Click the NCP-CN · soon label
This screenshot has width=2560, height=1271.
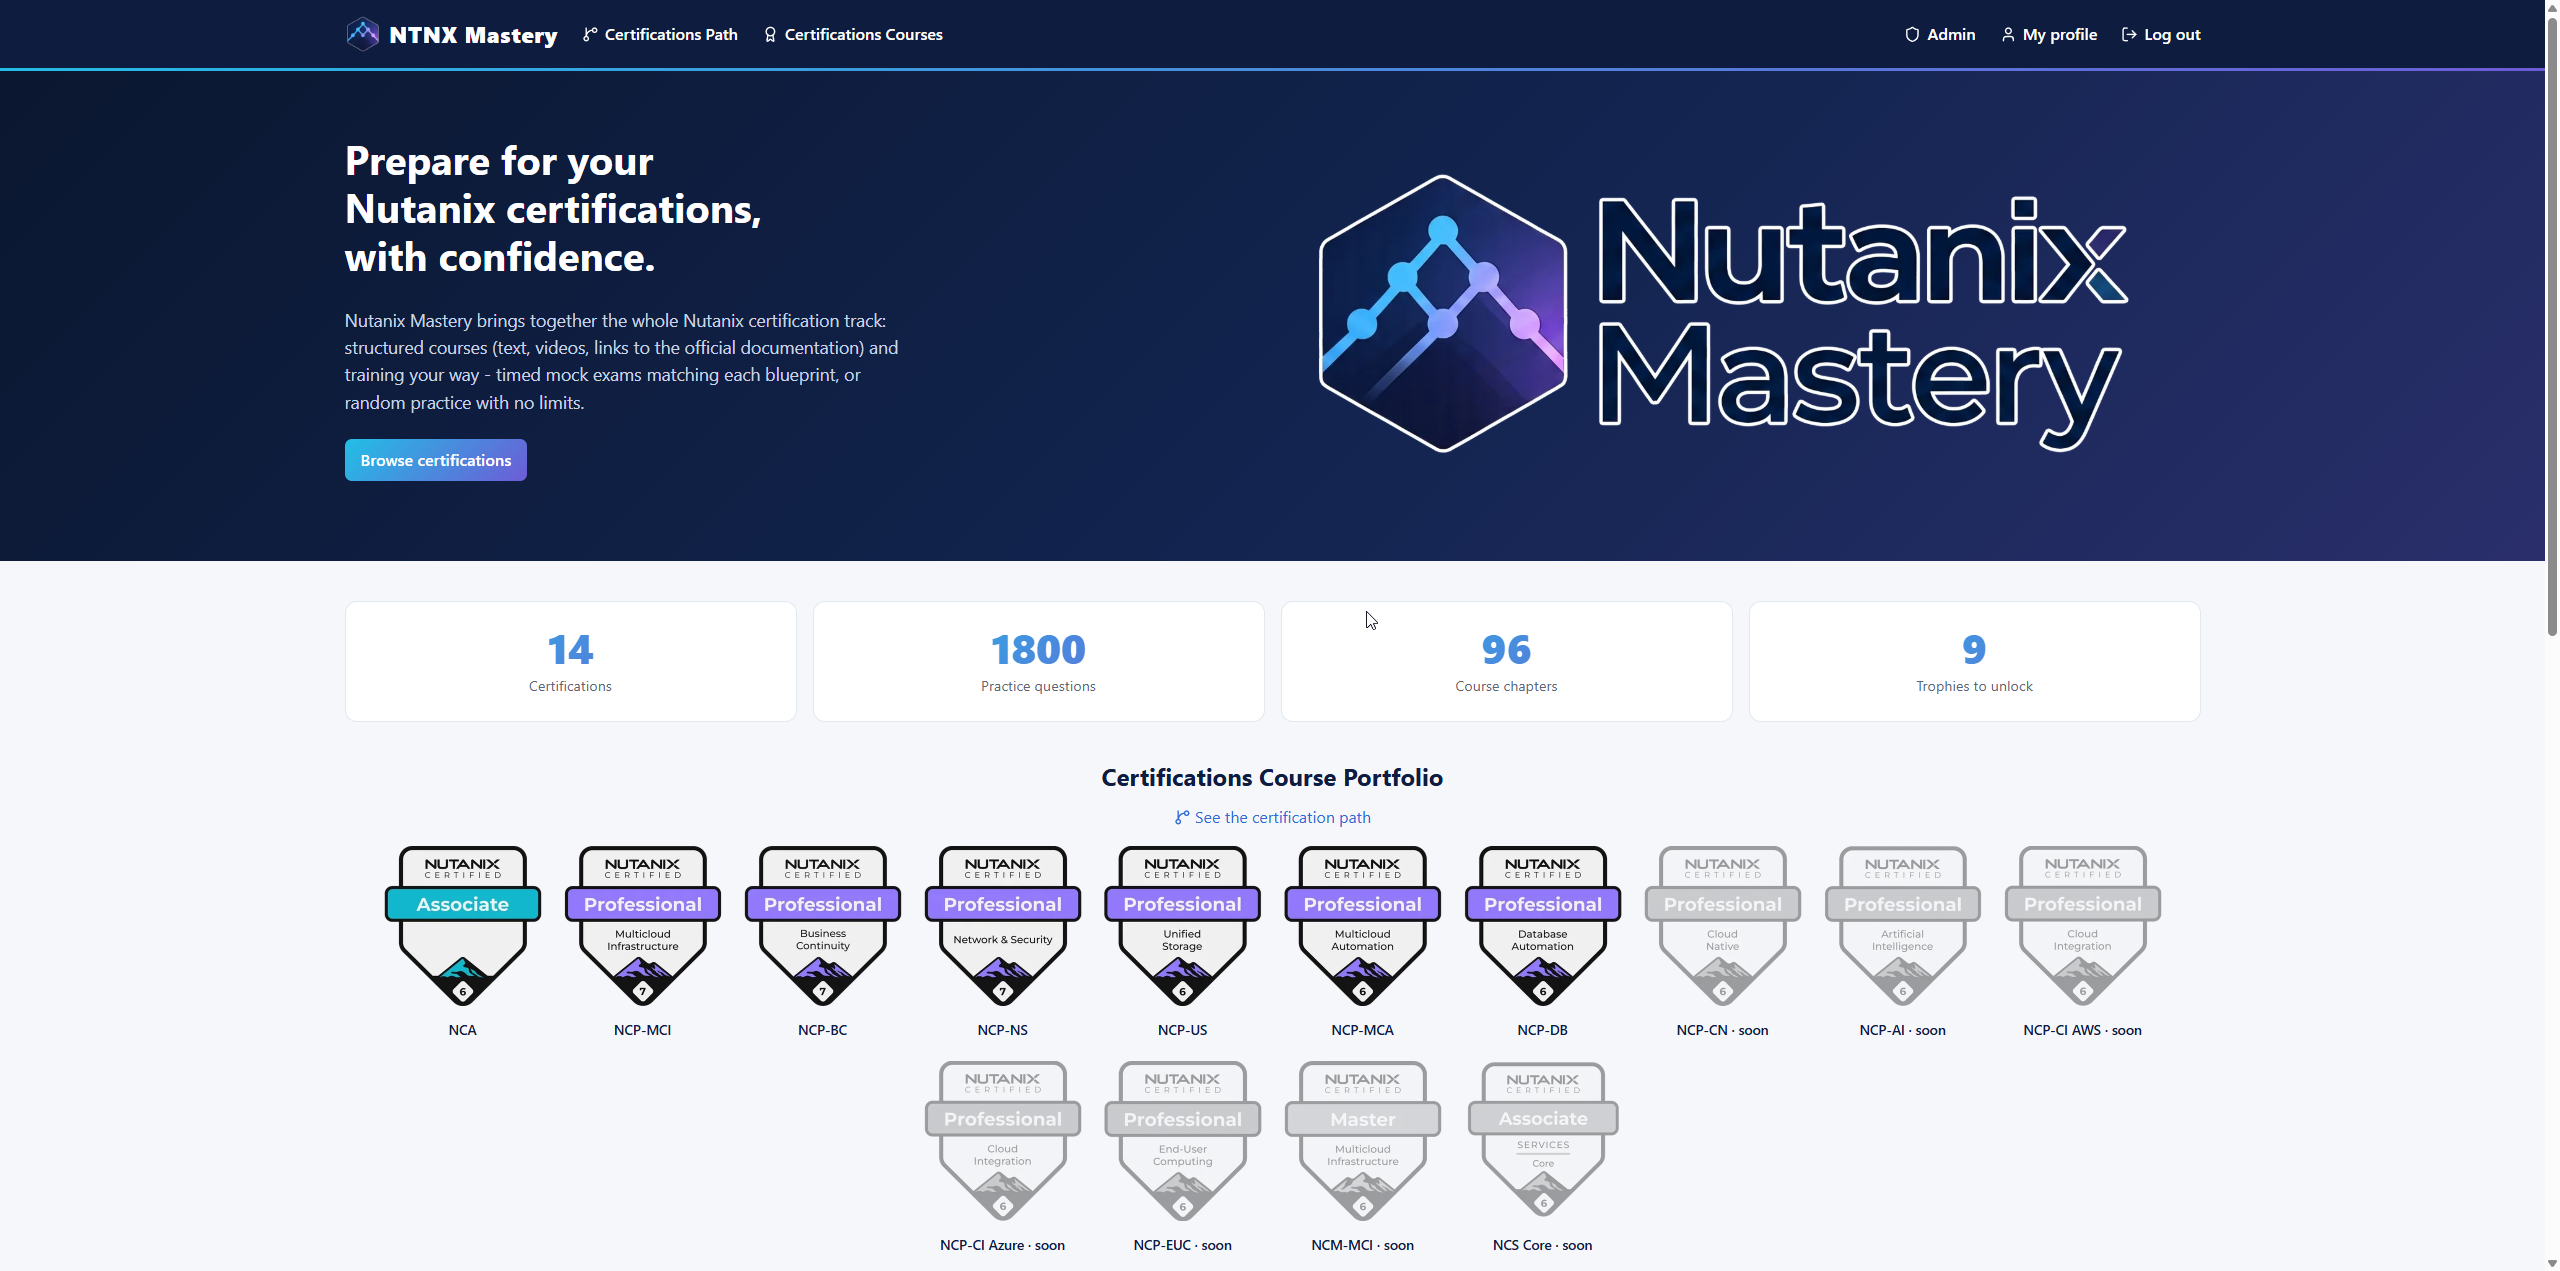[x=1723, y=1030]
